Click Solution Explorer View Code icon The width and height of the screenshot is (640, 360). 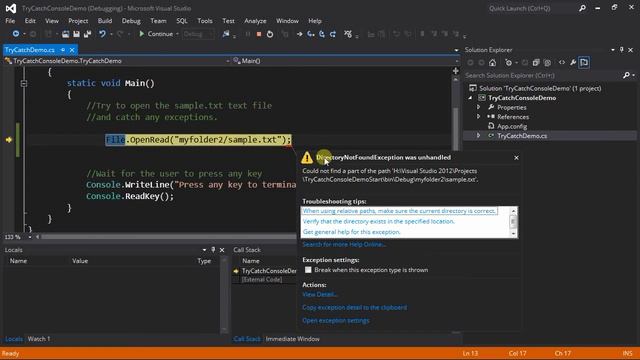click(x=562, y=62)
